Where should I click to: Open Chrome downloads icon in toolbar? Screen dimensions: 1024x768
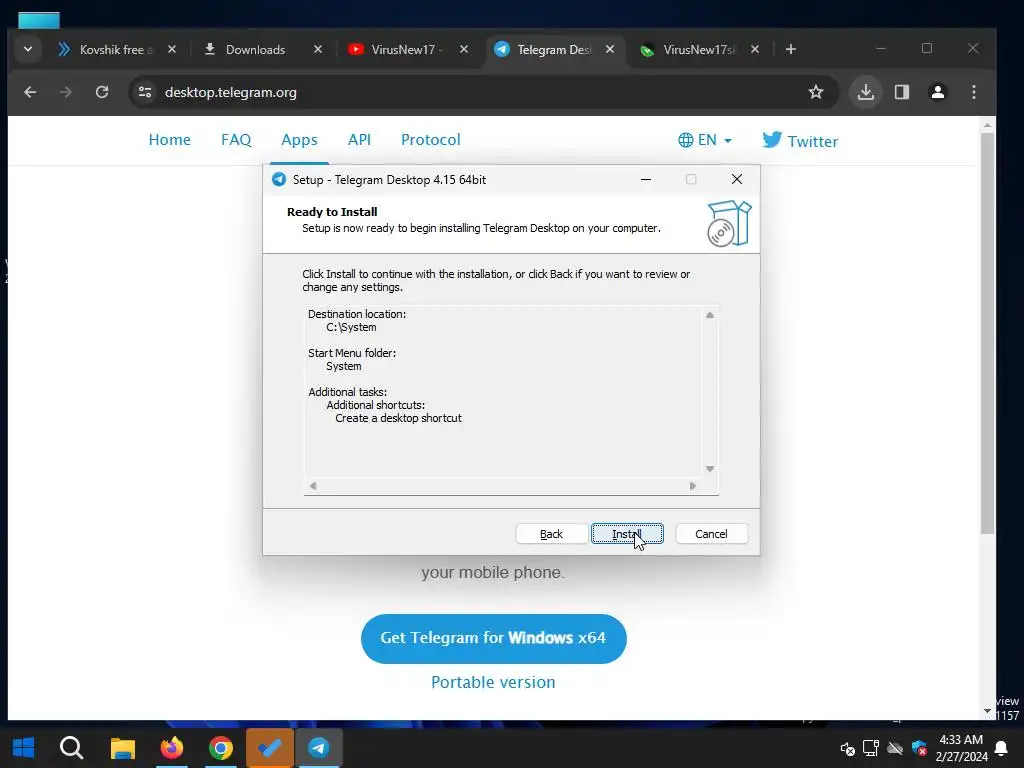click(866, 92)
